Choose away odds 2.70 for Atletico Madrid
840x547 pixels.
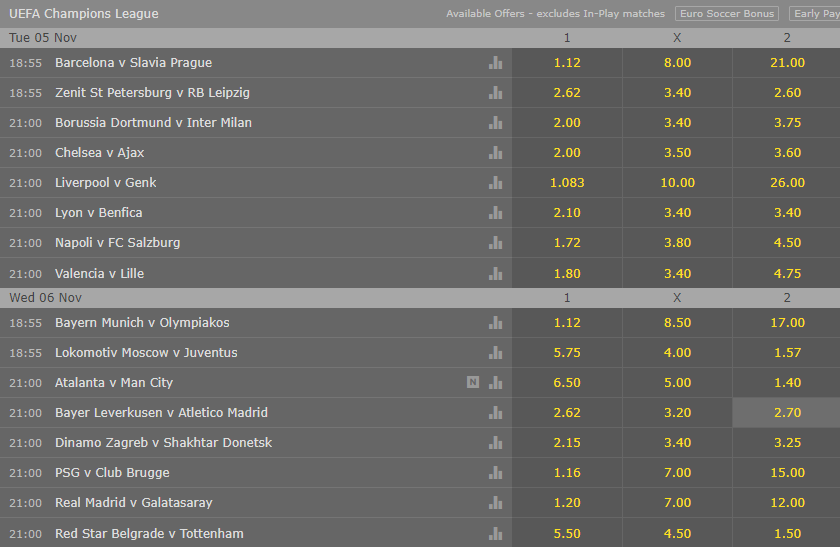click(787, 412)
